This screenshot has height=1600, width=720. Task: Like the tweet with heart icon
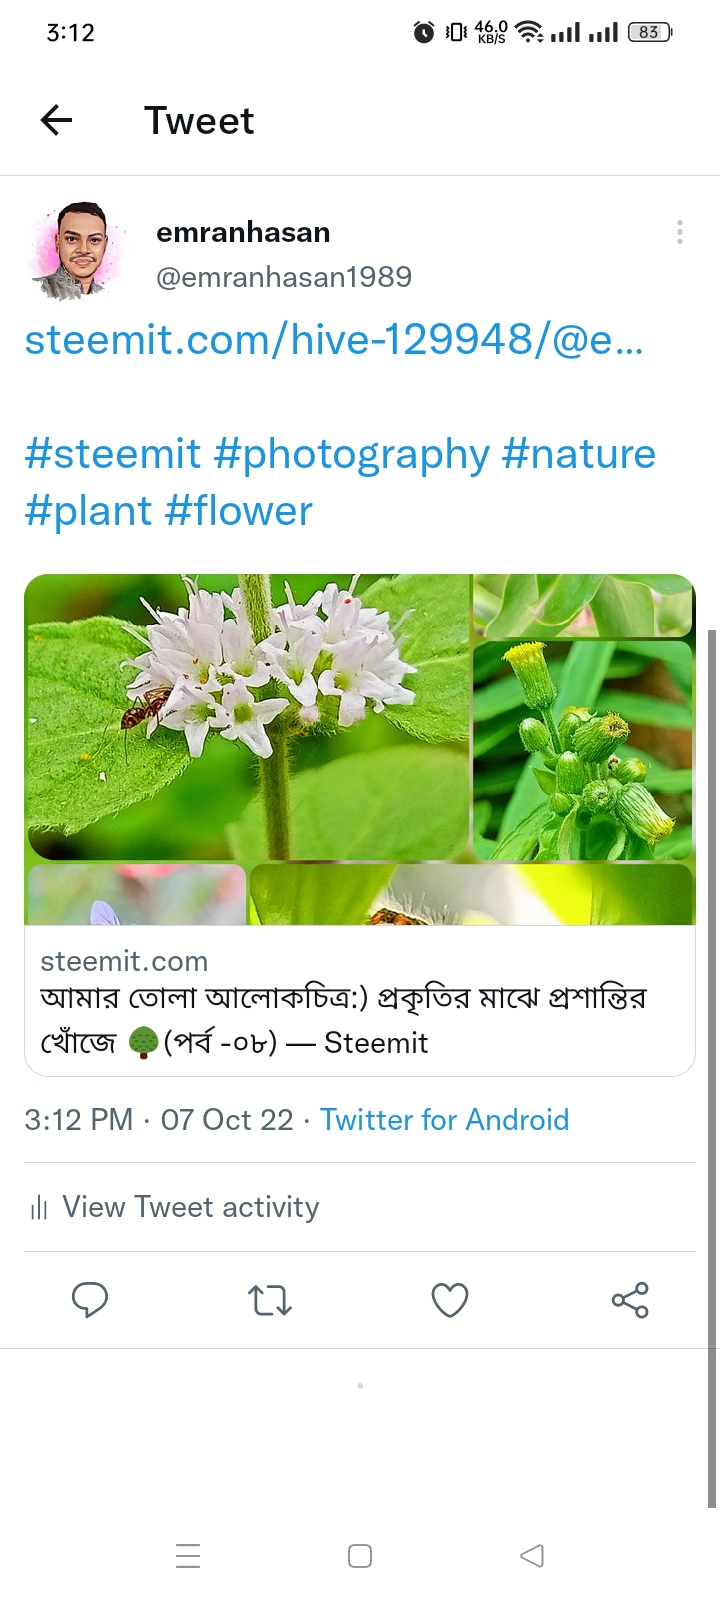click(x=450, y=1300)
